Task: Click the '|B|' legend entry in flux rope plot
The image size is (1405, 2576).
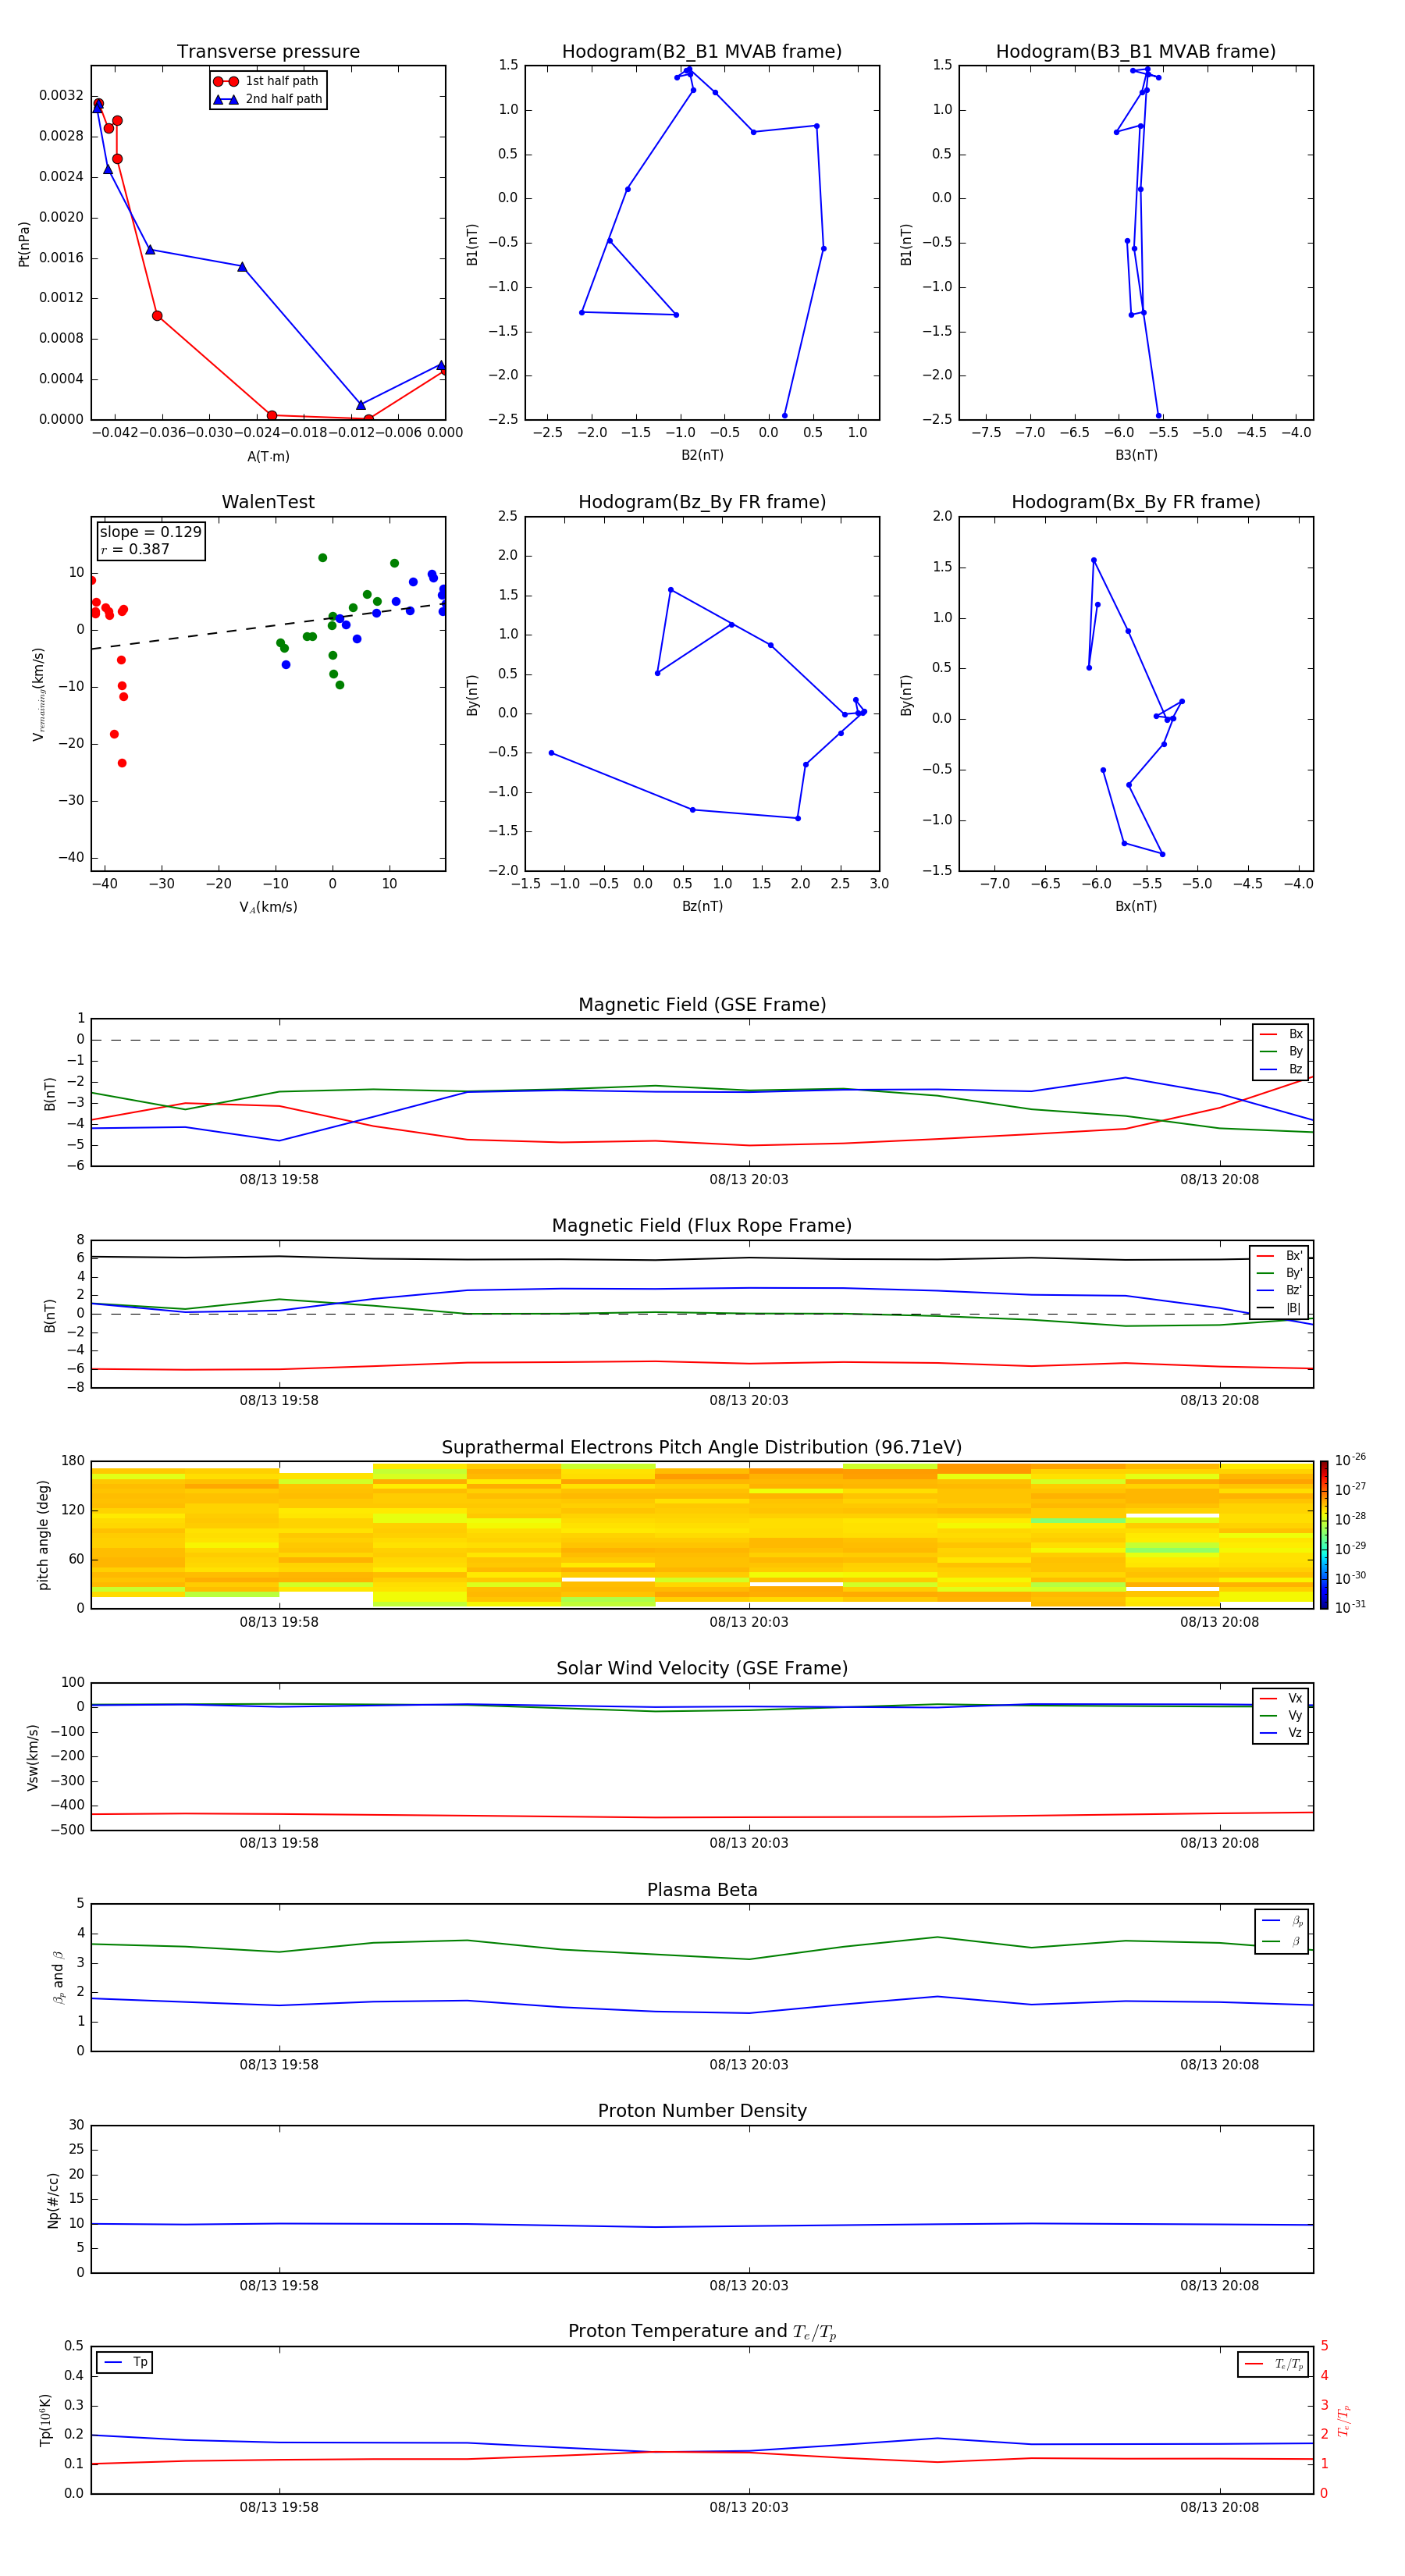Action: point(1279,1308)
